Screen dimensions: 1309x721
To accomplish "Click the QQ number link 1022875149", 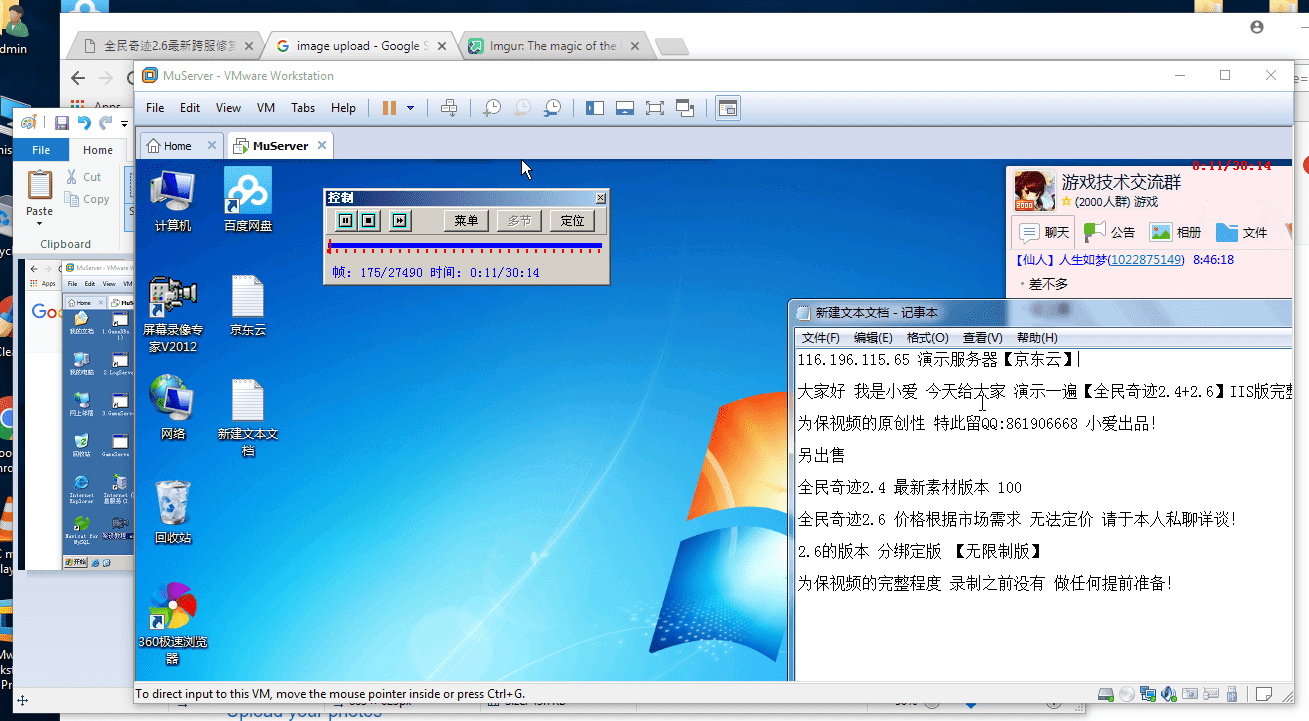I will coord(1145,260).
